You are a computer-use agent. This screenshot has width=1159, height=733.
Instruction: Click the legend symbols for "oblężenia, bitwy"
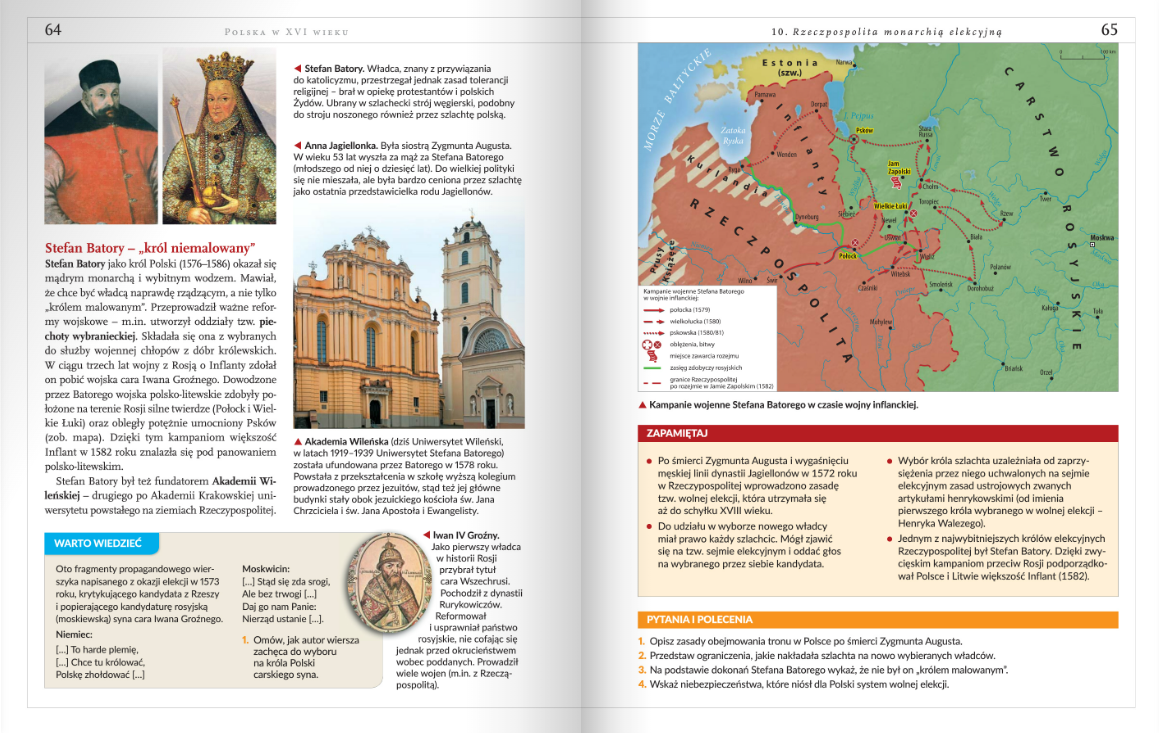tap(651, 344)
